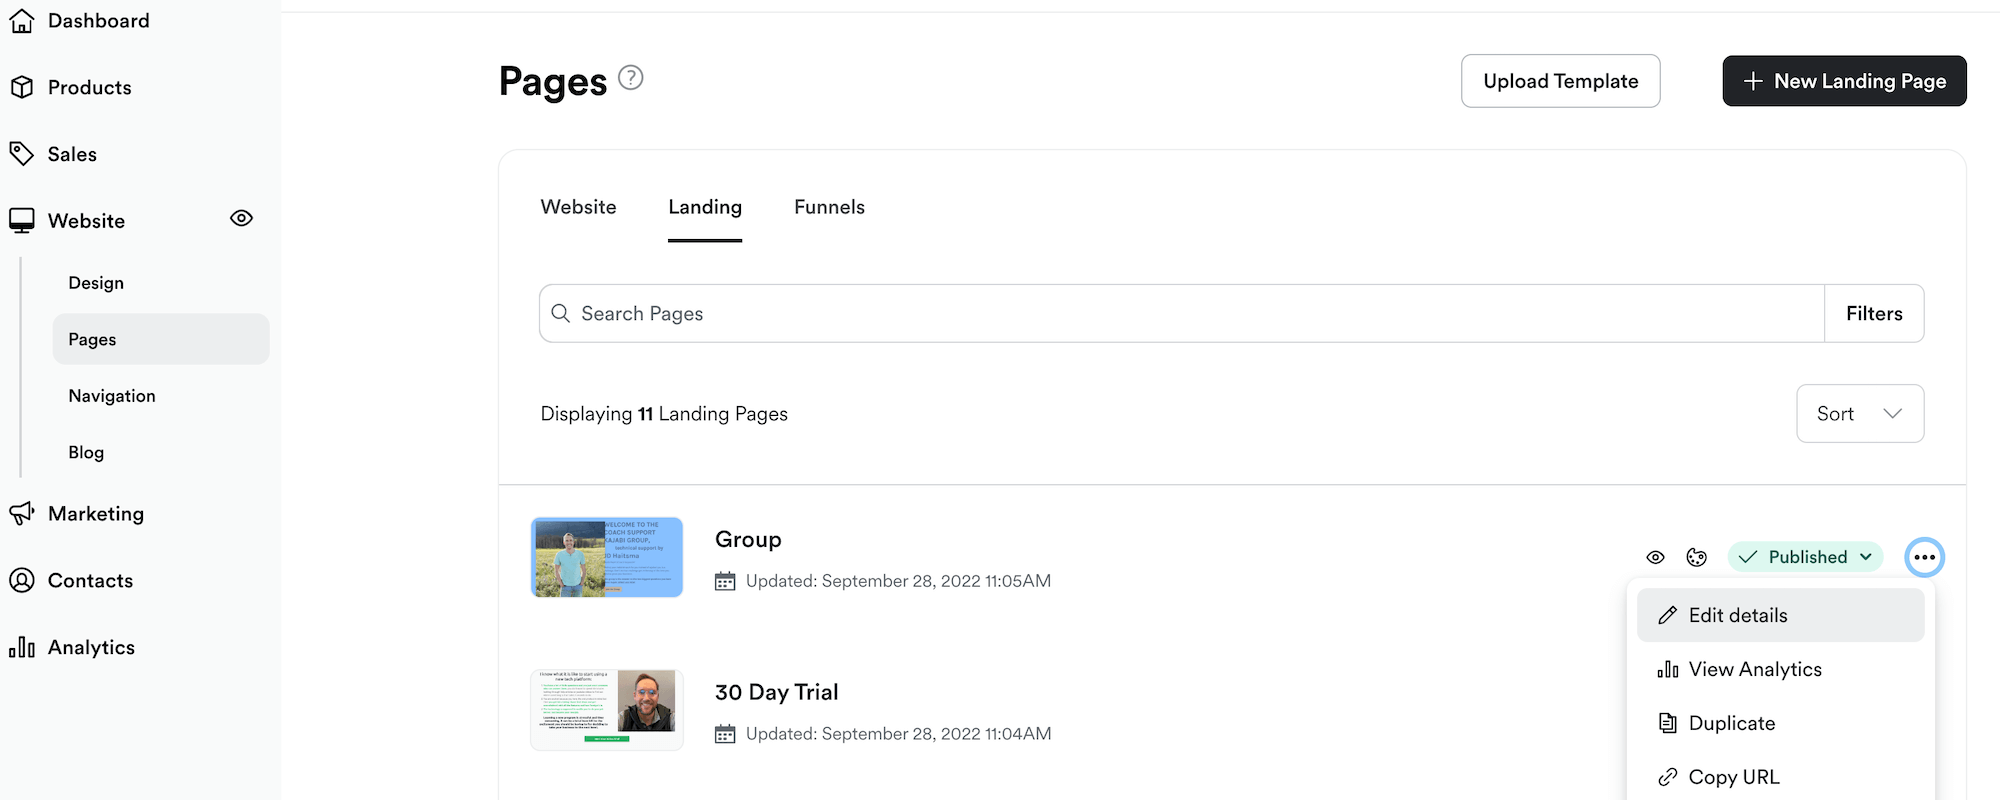Expand the Sort dropdown

[x=1859, y=413]
